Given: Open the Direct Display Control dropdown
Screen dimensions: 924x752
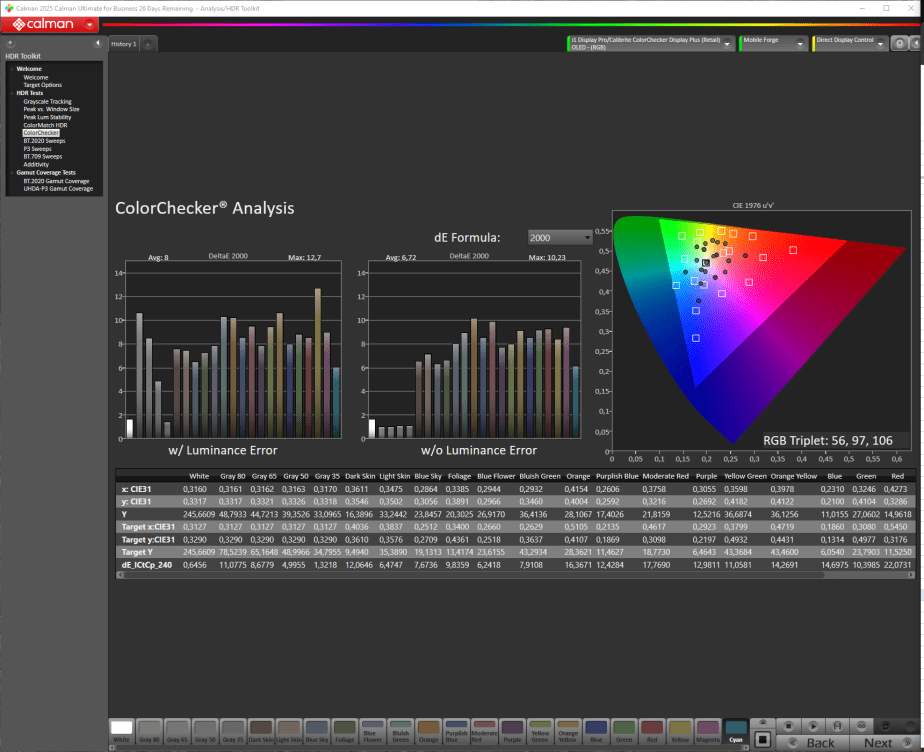Looking at the screenshot, I should tap(849, 43).
